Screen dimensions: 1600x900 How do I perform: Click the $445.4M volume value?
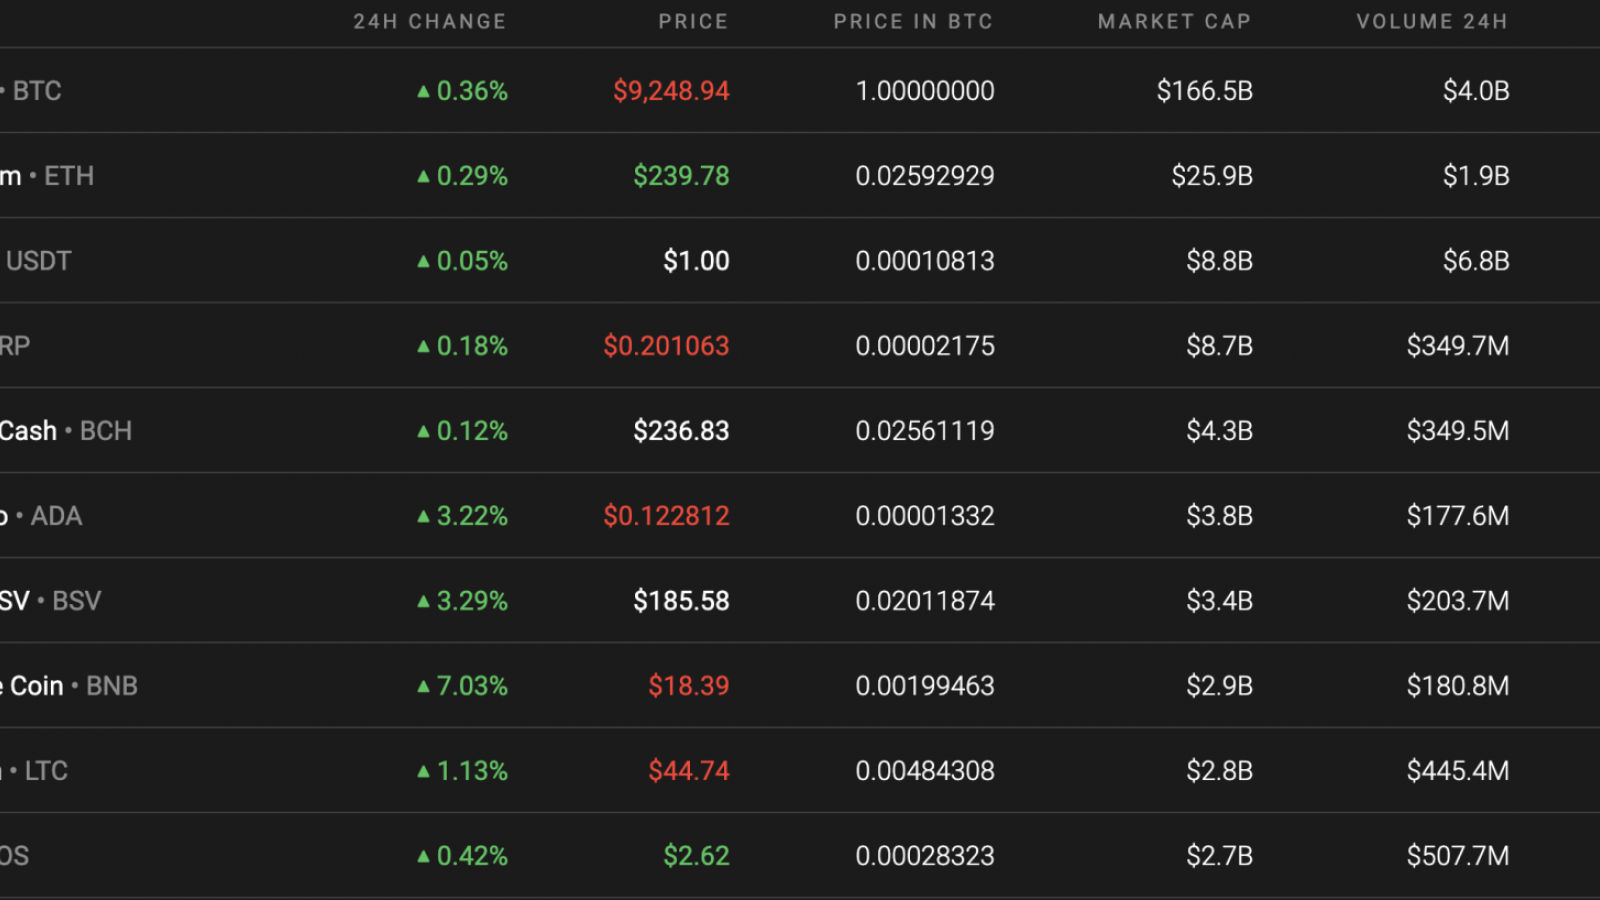point(1458,771)
